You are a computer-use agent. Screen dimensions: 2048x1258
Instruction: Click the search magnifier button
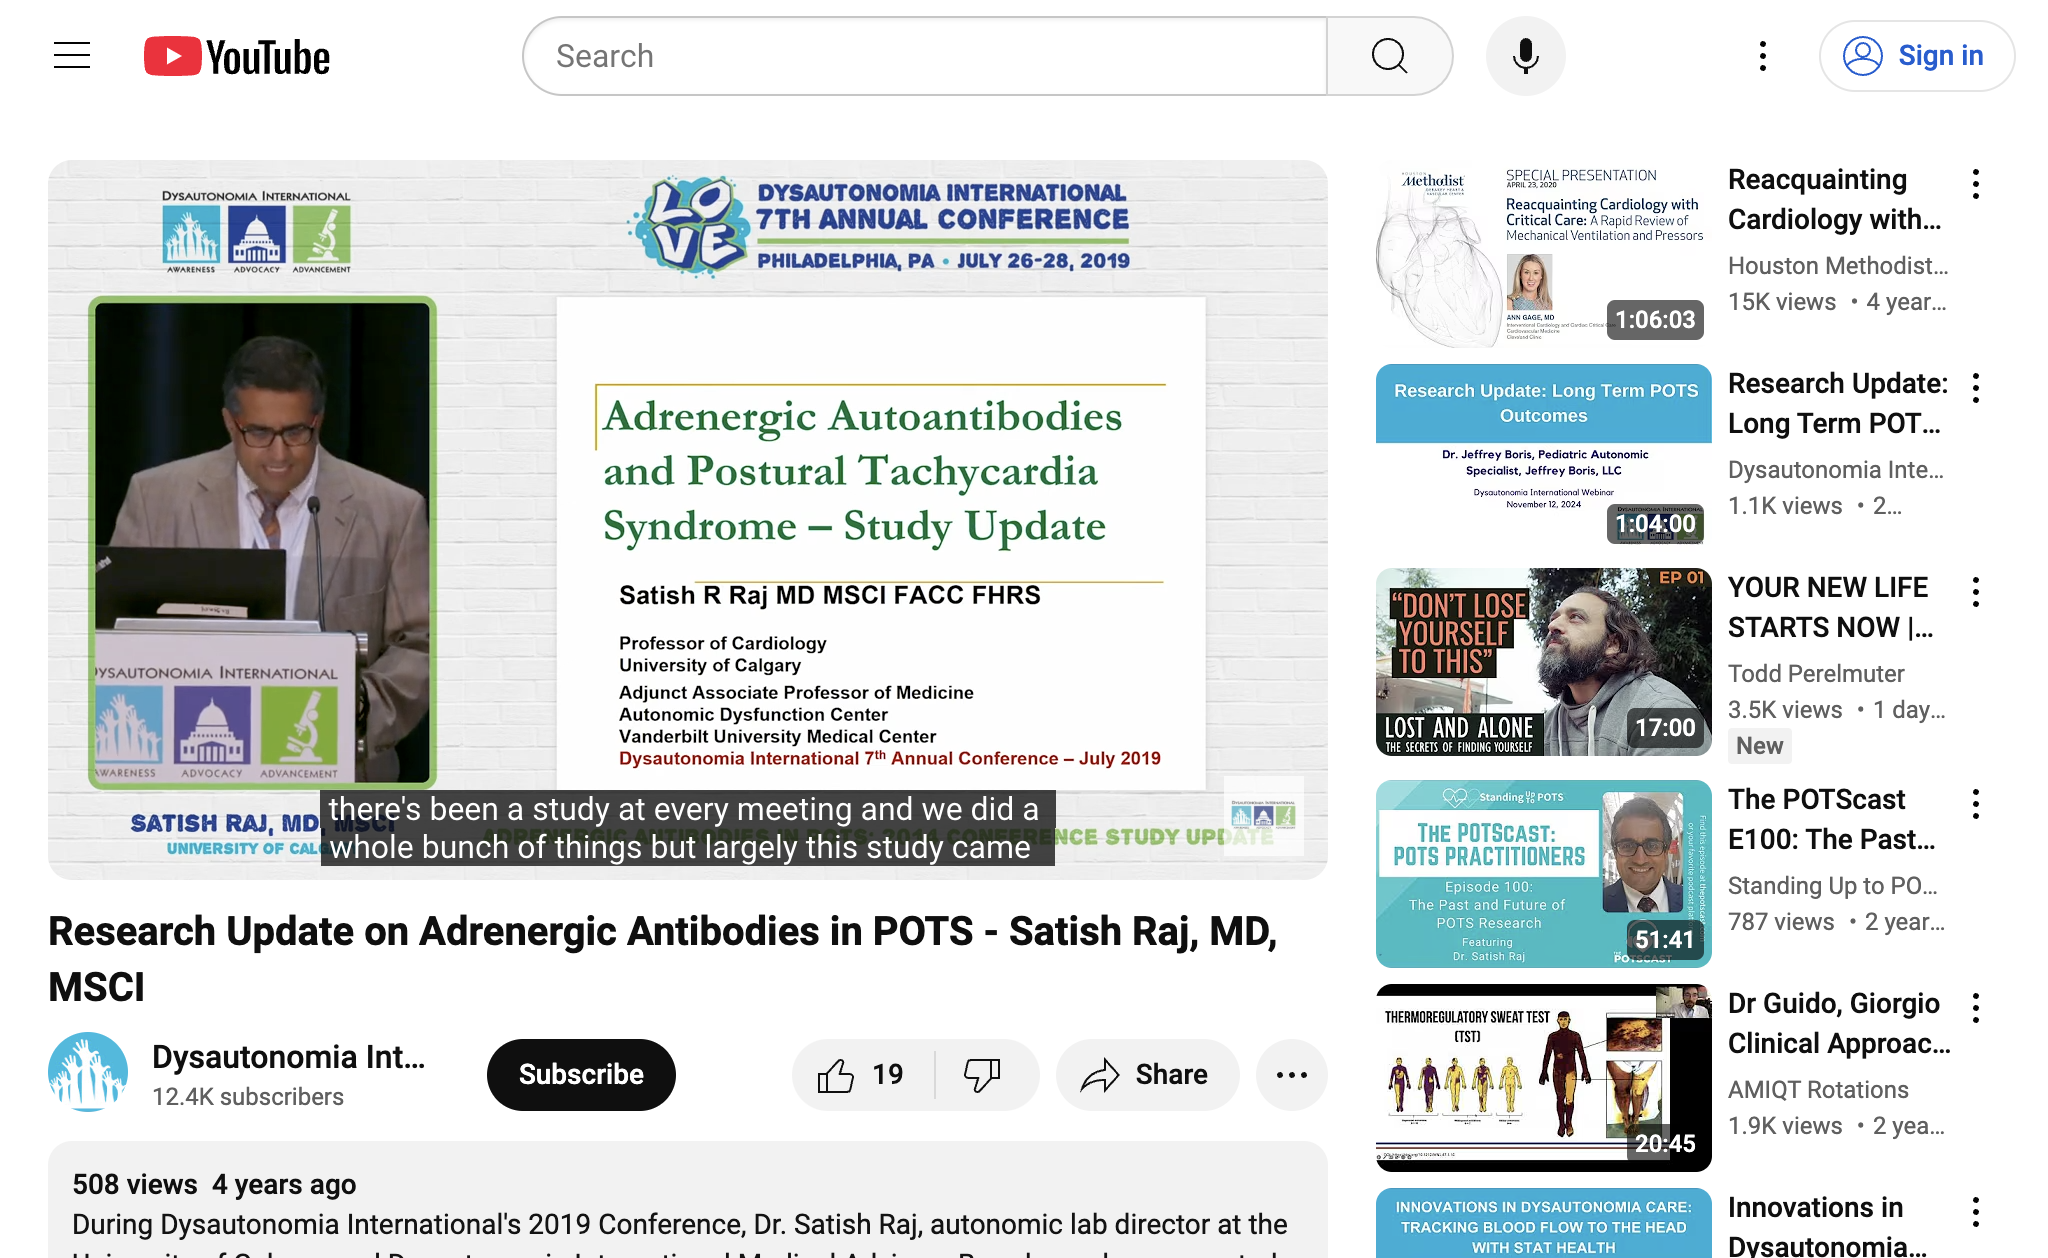click(x=1389, y=56)
